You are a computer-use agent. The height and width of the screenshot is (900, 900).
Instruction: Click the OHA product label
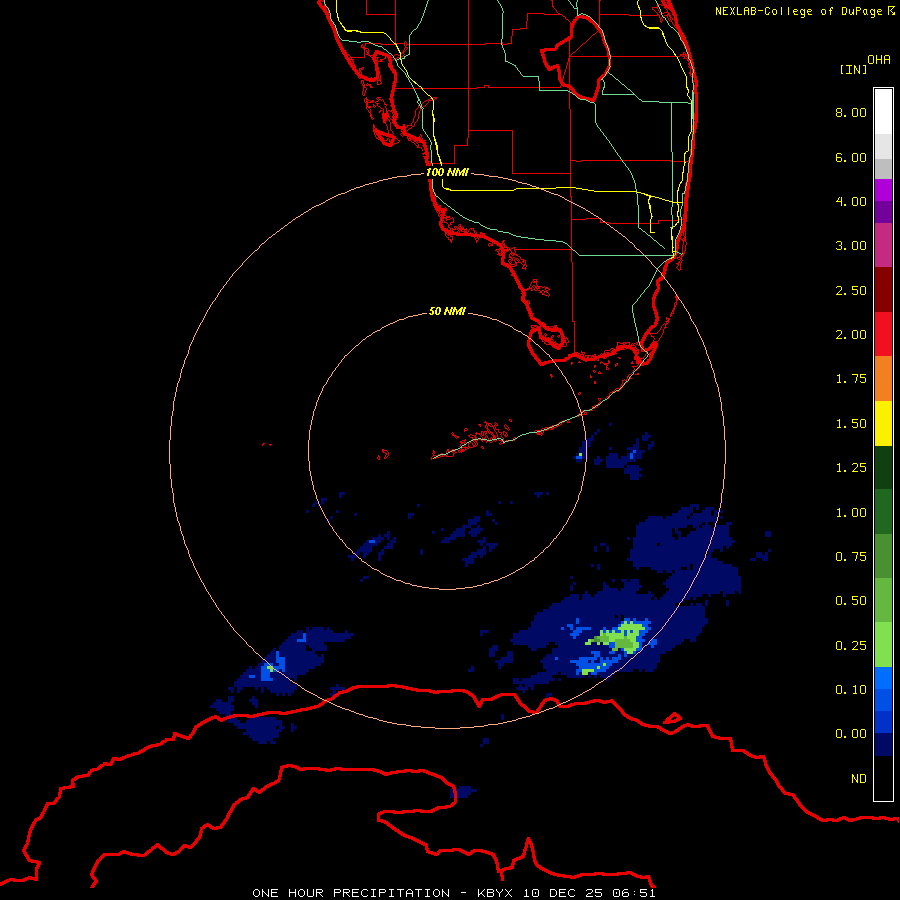(x=879, y=60)
